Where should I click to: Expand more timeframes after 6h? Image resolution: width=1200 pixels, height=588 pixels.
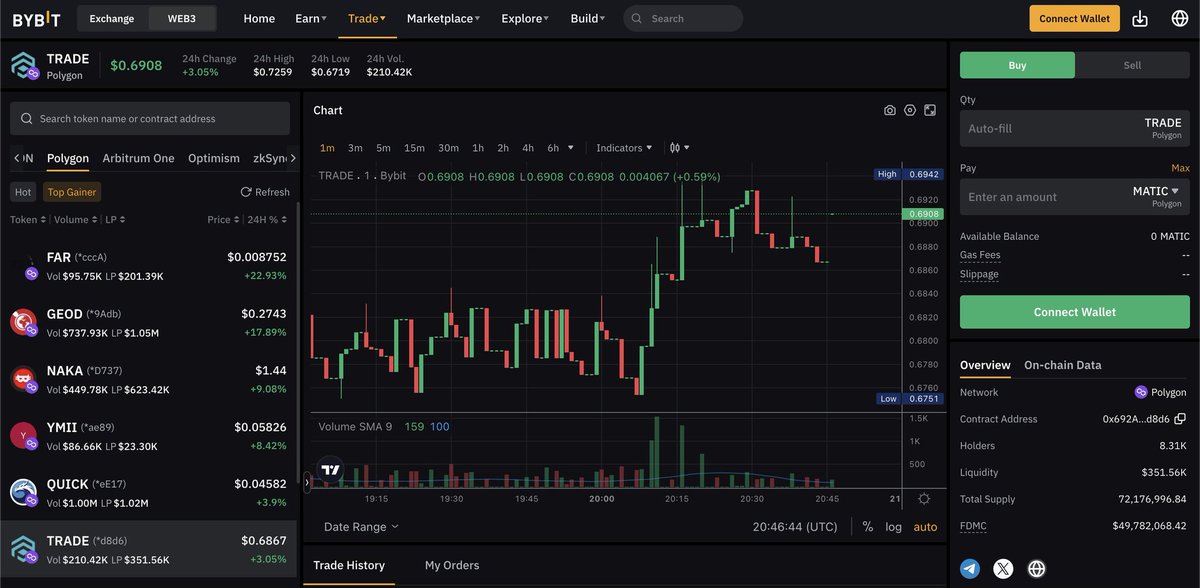pyautogui.click(x=570, y=148)
